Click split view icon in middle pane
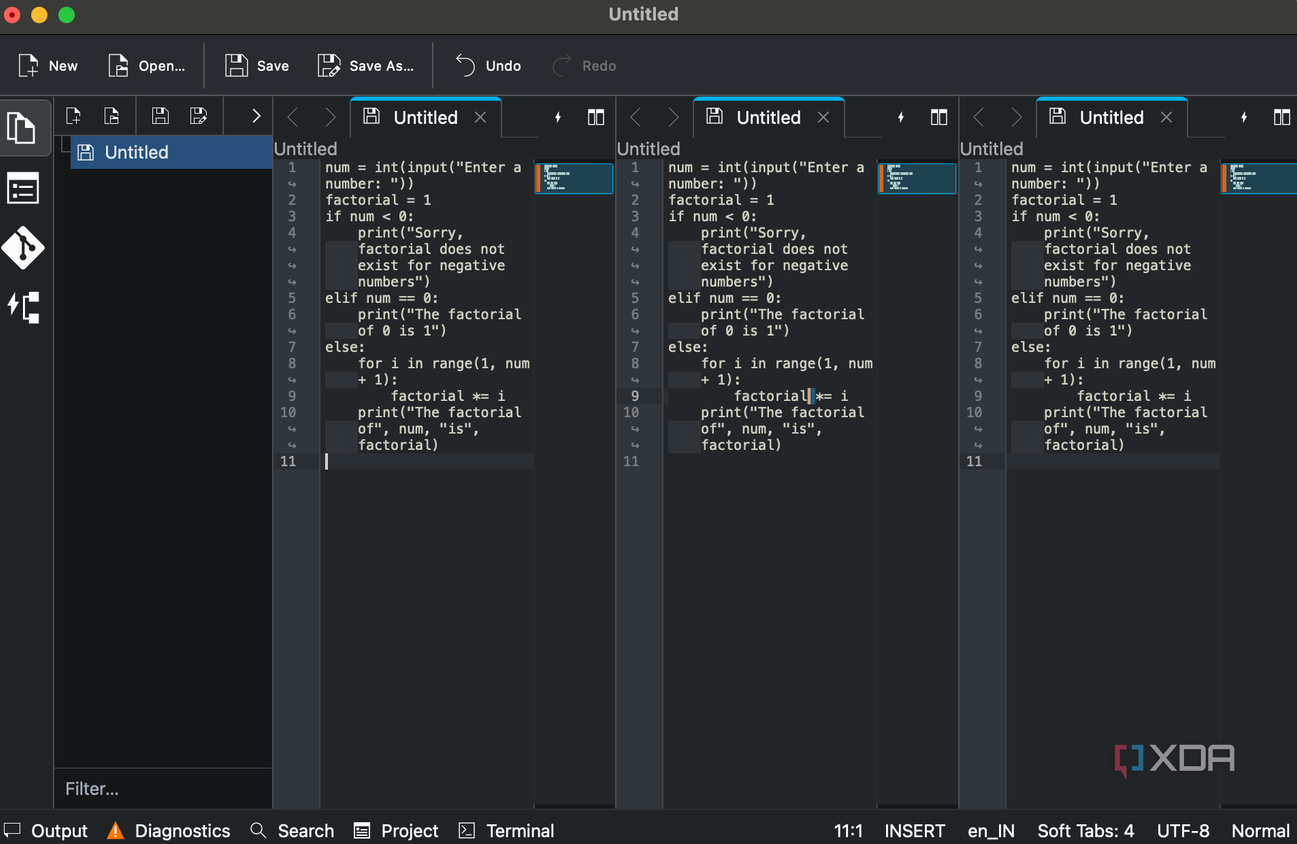 tap(939, 118)
